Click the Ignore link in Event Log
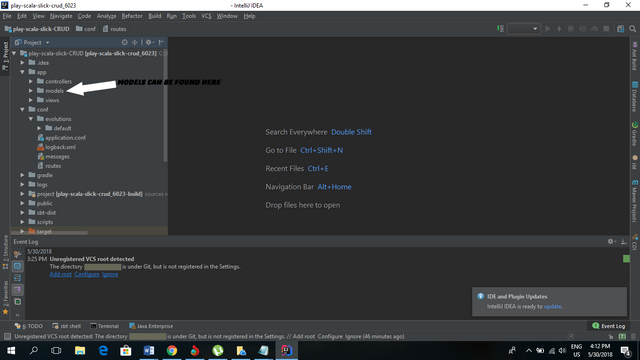Viewport: 640px width, 360px height. 110,274
